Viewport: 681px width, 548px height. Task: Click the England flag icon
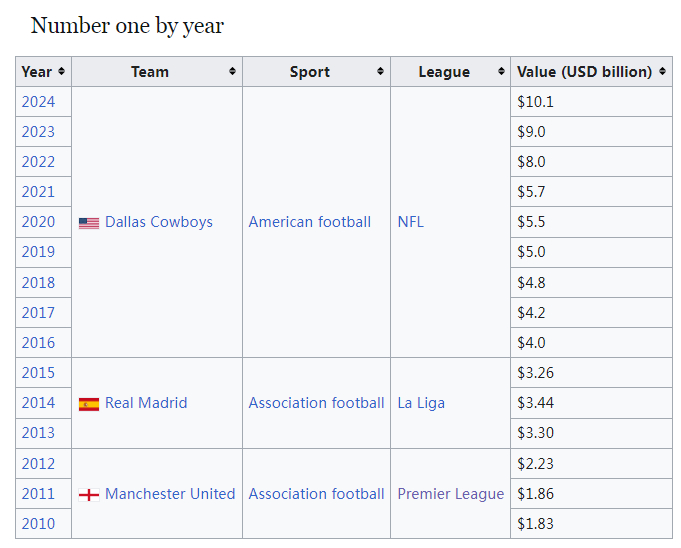coord(89,495)
